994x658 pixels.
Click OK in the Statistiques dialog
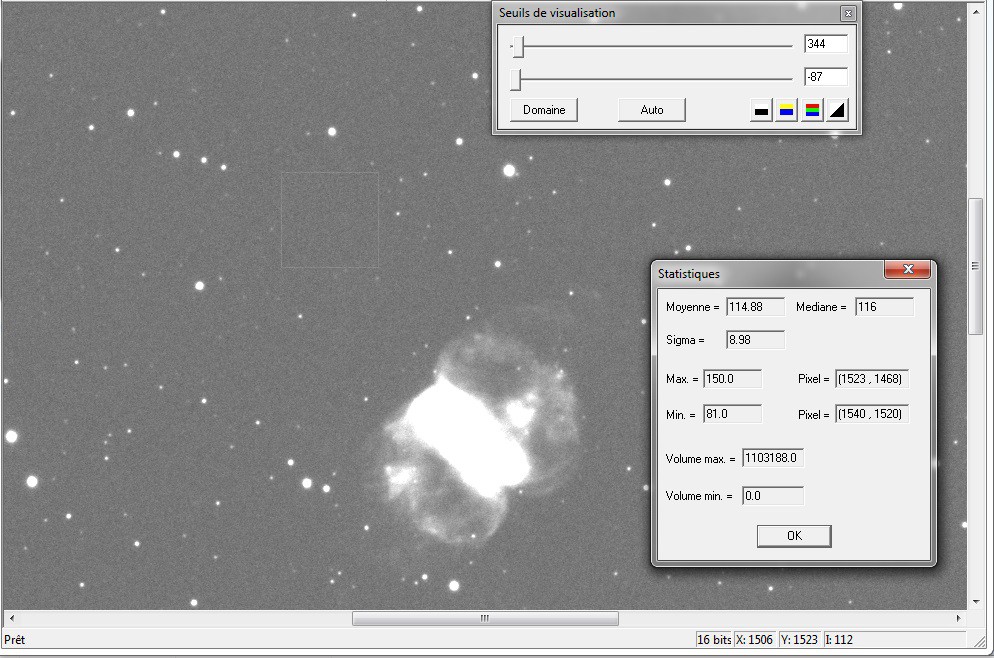coord(793,535)
